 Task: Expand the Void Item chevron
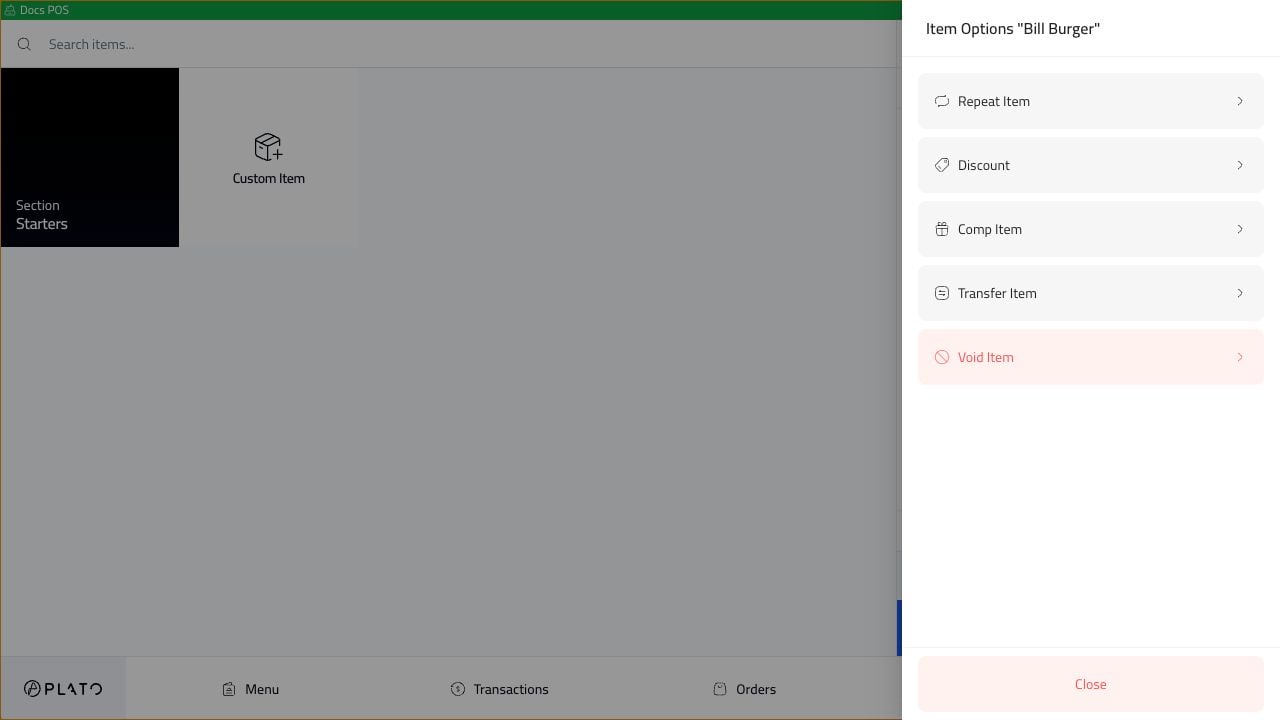[1240, 357]
